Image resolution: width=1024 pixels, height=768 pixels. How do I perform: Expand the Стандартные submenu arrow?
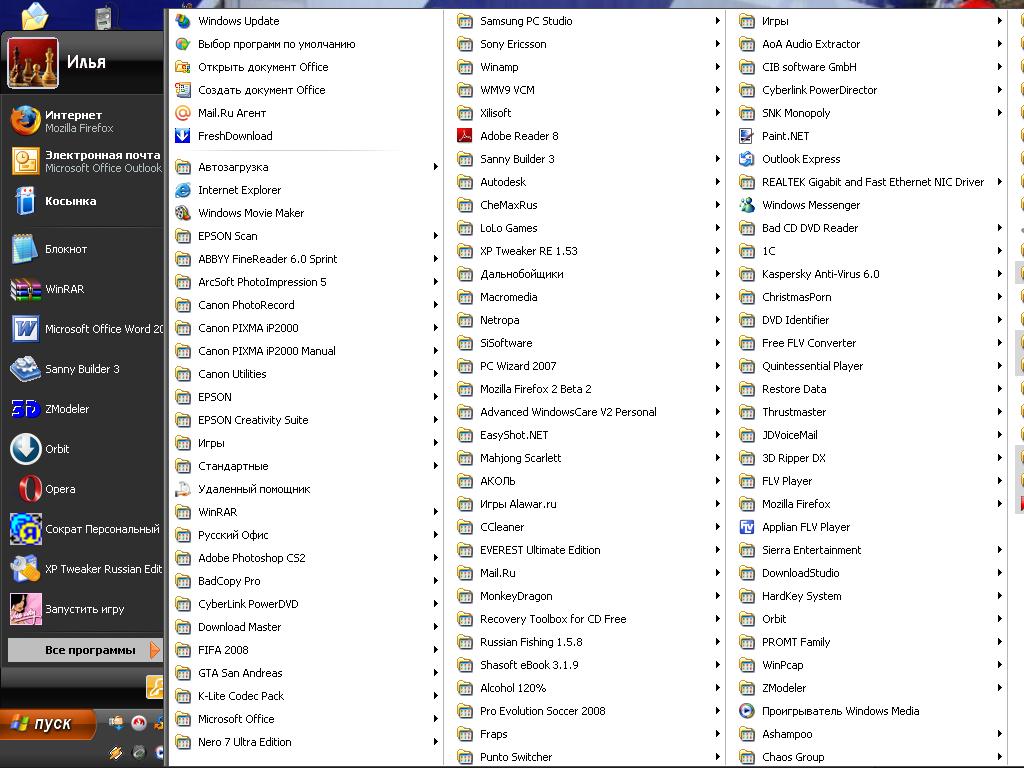click(x=435, y=466)
